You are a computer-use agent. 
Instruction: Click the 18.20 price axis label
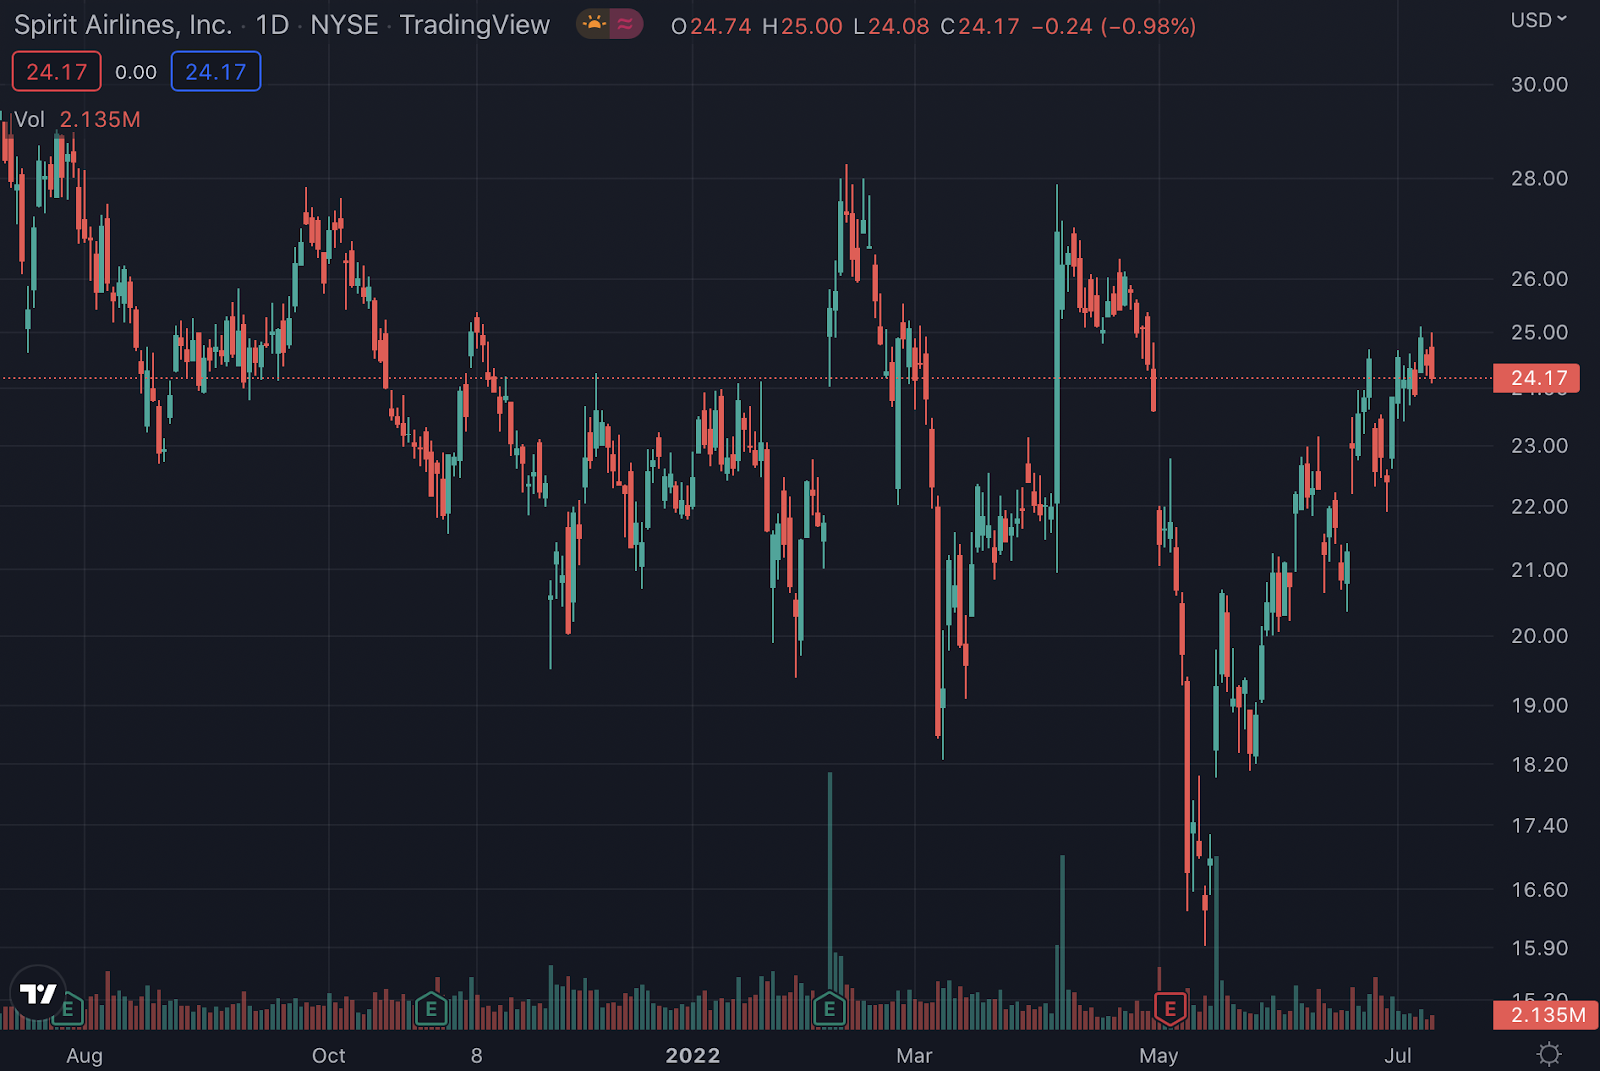pyautogui.click(x=1539, y=765)
